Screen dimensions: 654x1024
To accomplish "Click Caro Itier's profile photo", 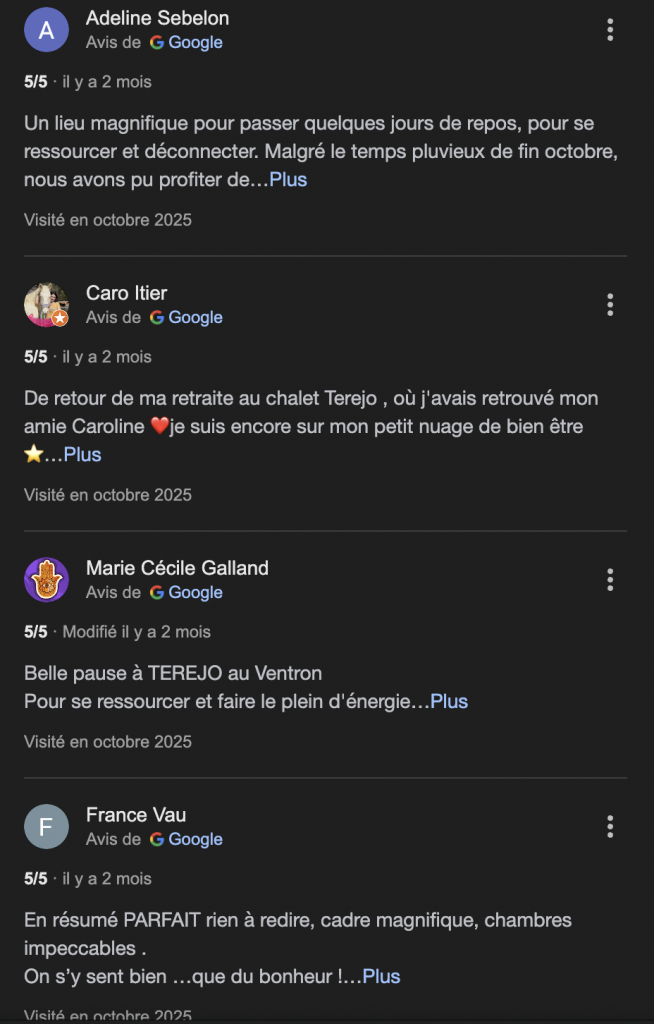I will (x=46, y=305).
